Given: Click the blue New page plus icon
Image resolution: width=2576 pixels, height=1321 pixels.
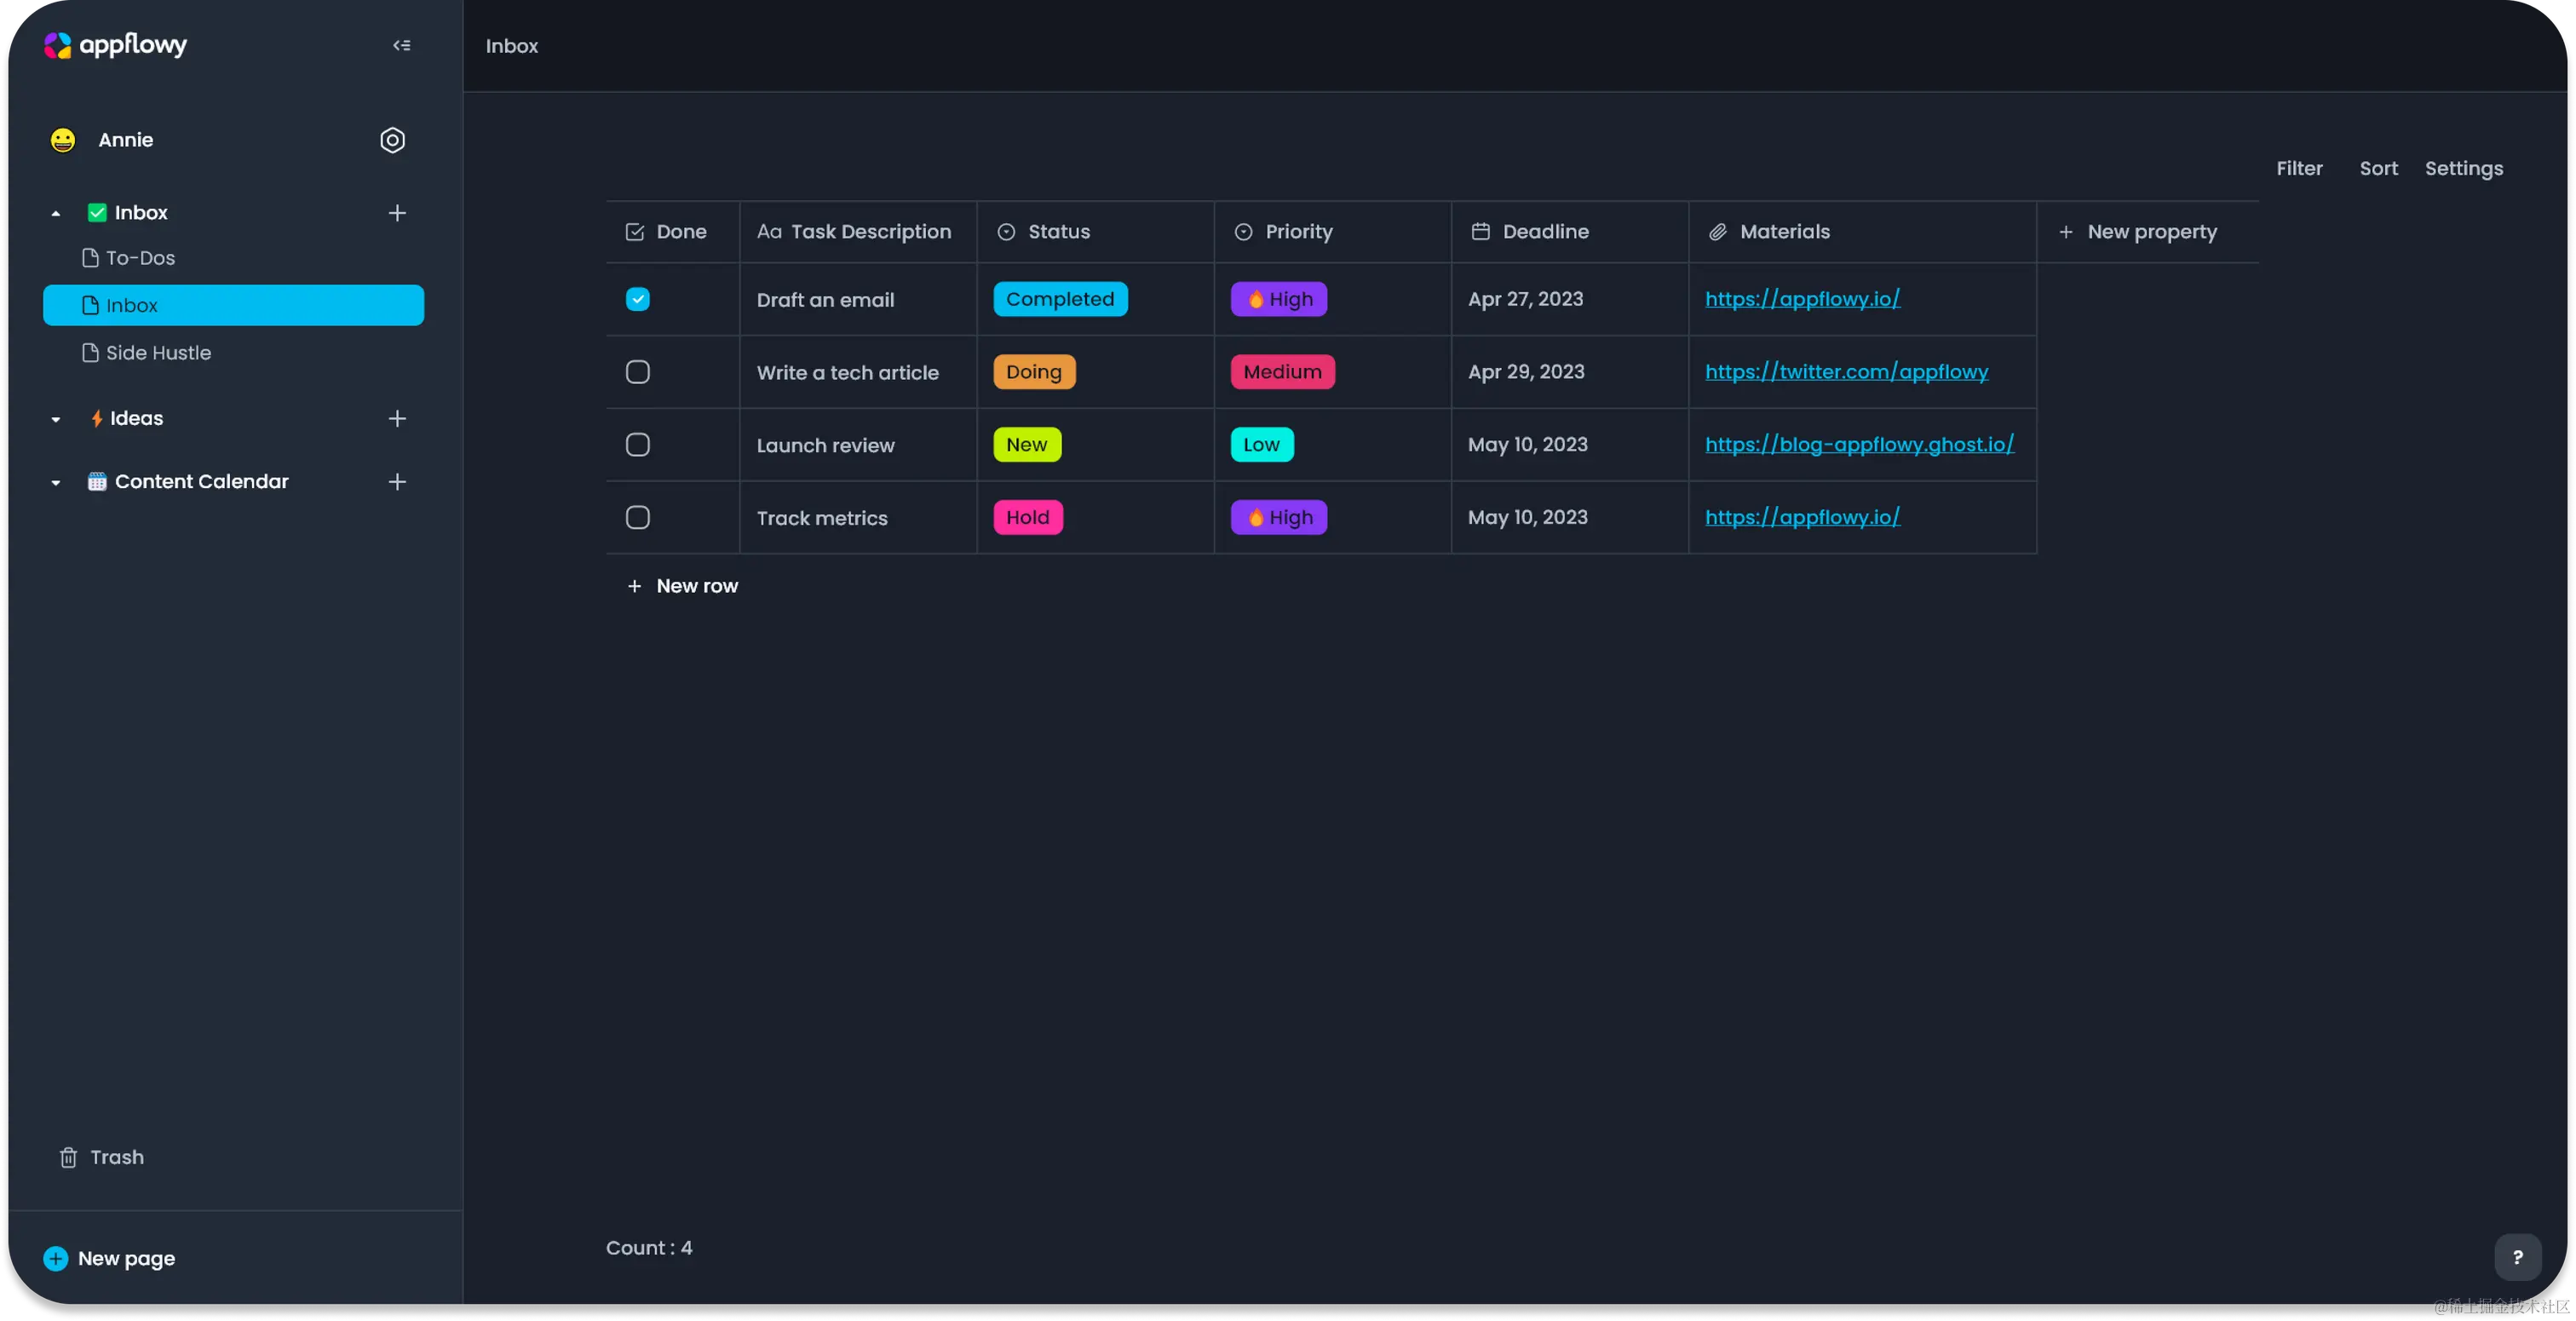Looking at the screenshot, I should [56, 1258].
